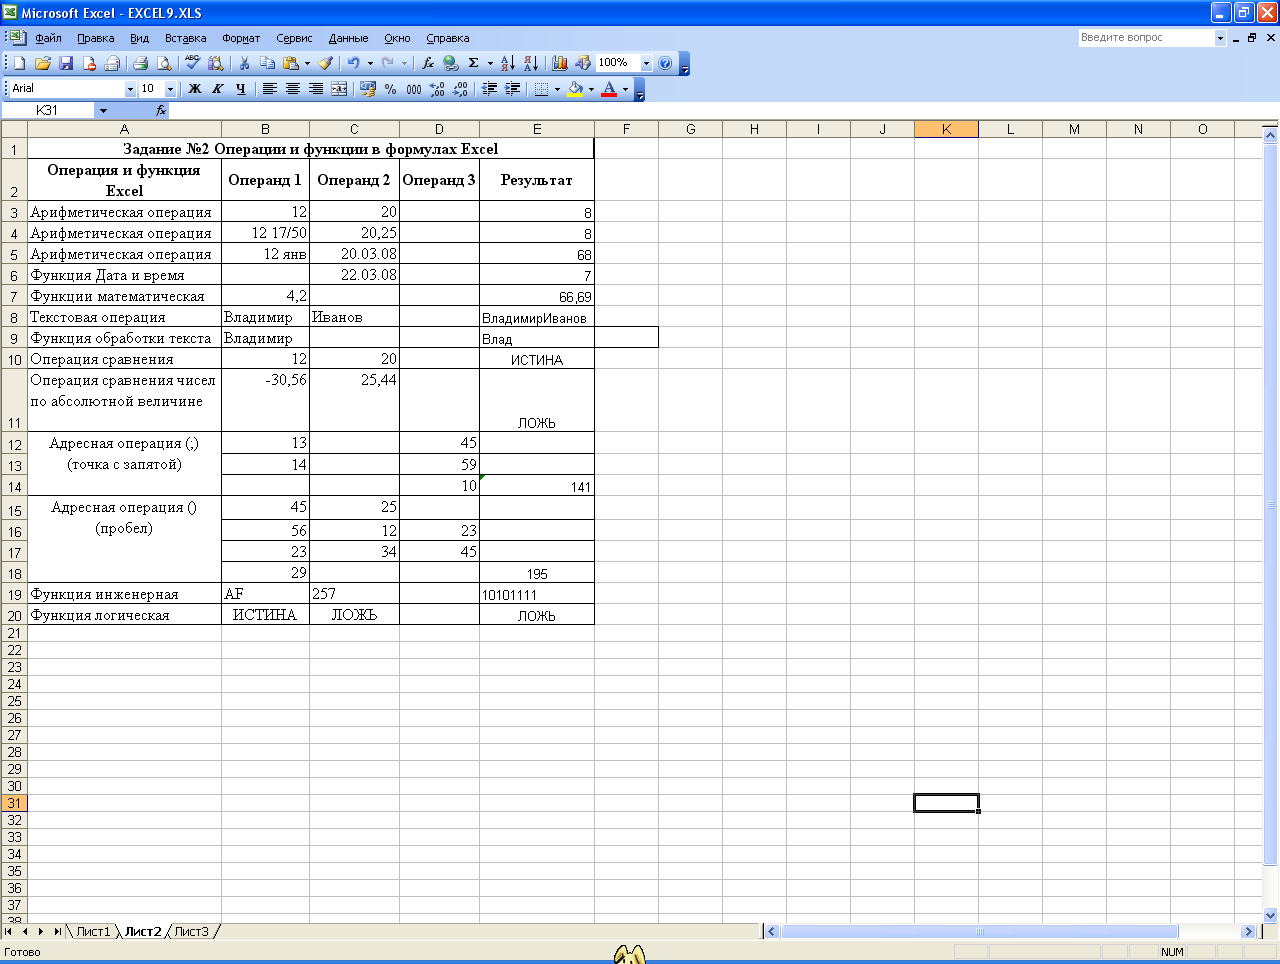Create a new workbook with New icon
The image size is (1280, 964).
[19, 63]
